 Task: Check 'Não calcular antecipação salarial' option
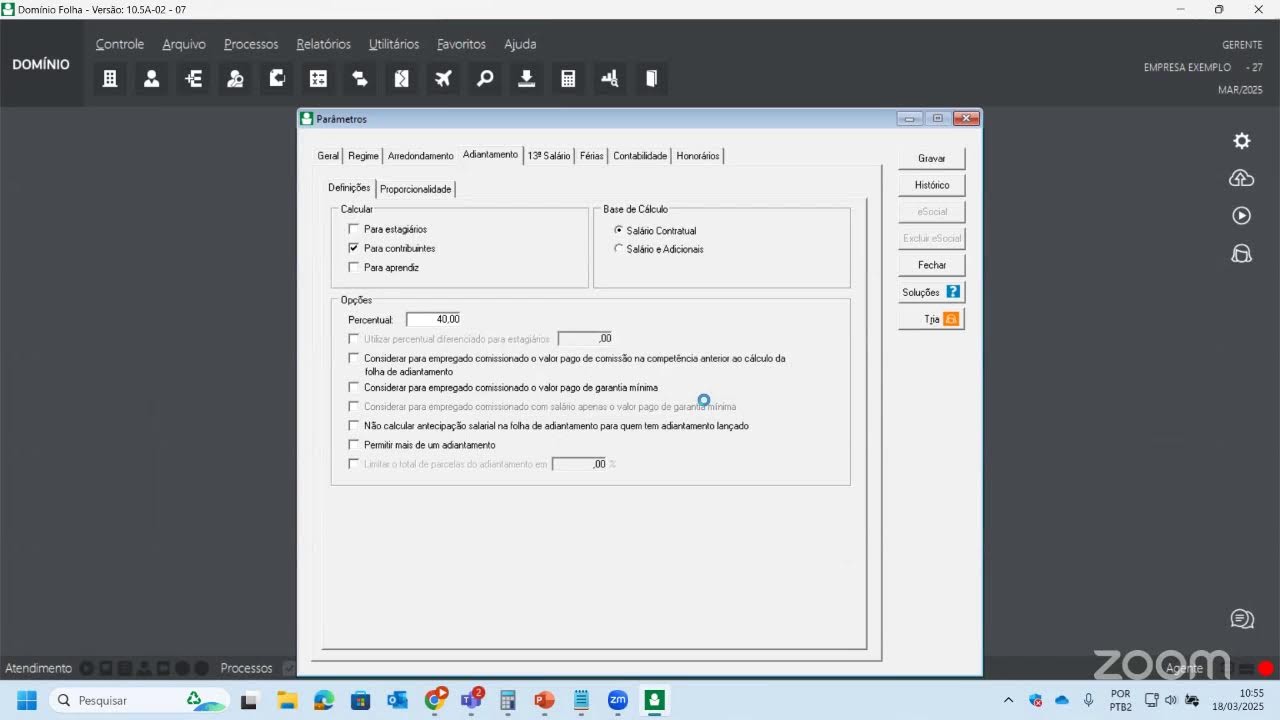tap(353, 426)
